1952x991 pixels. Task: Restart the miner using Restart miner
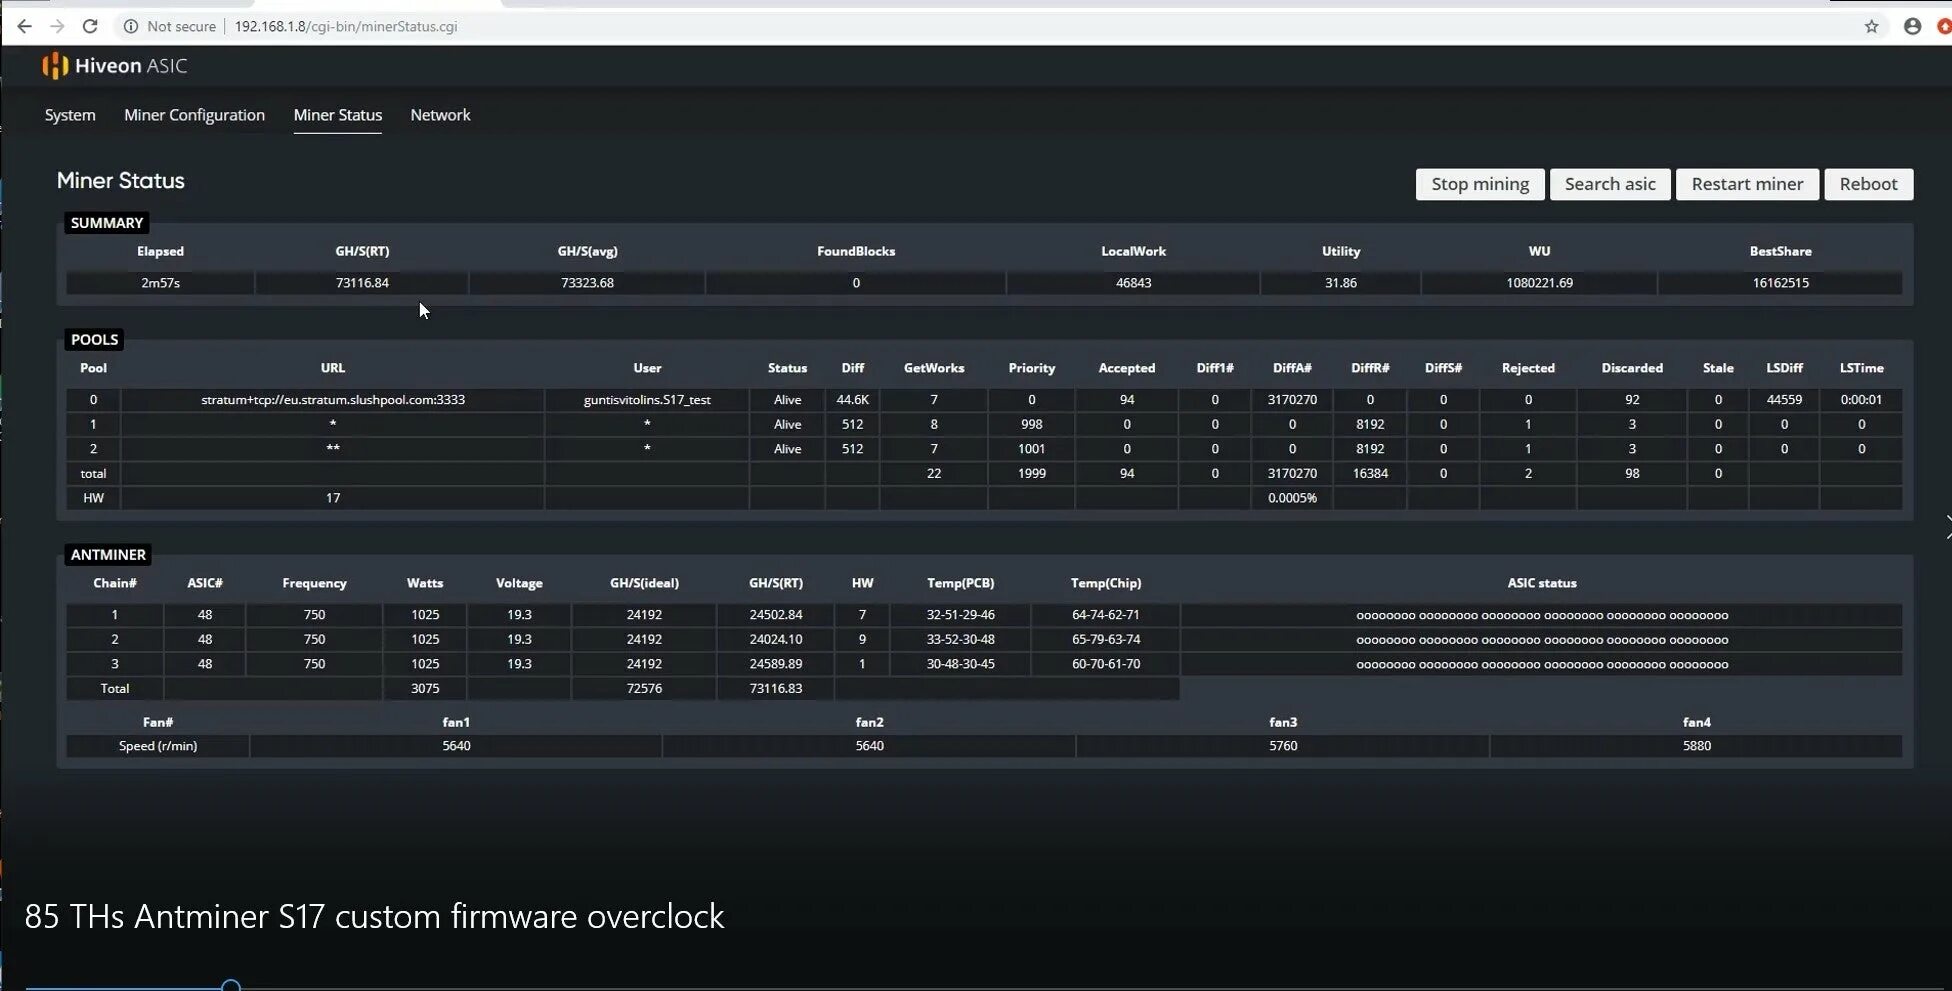1747,184
